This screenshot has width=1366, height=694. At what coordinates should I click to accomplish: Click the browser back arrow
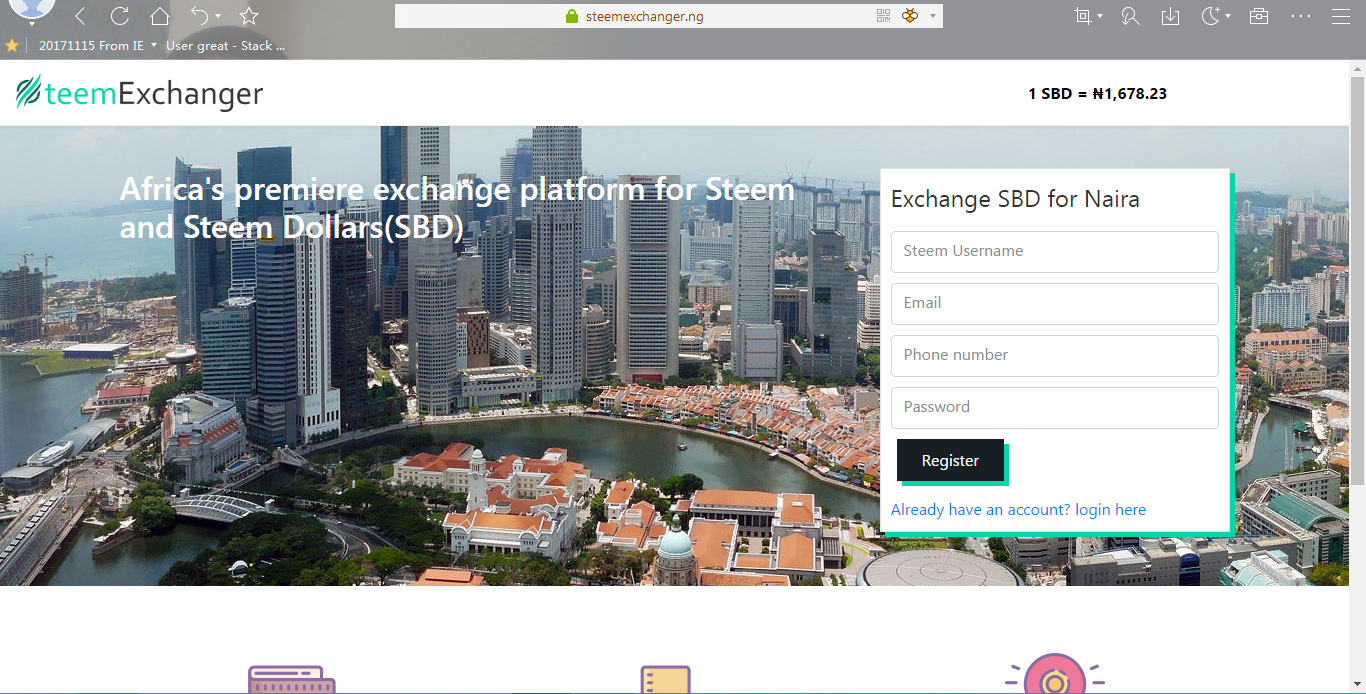[x=80, y=16]
